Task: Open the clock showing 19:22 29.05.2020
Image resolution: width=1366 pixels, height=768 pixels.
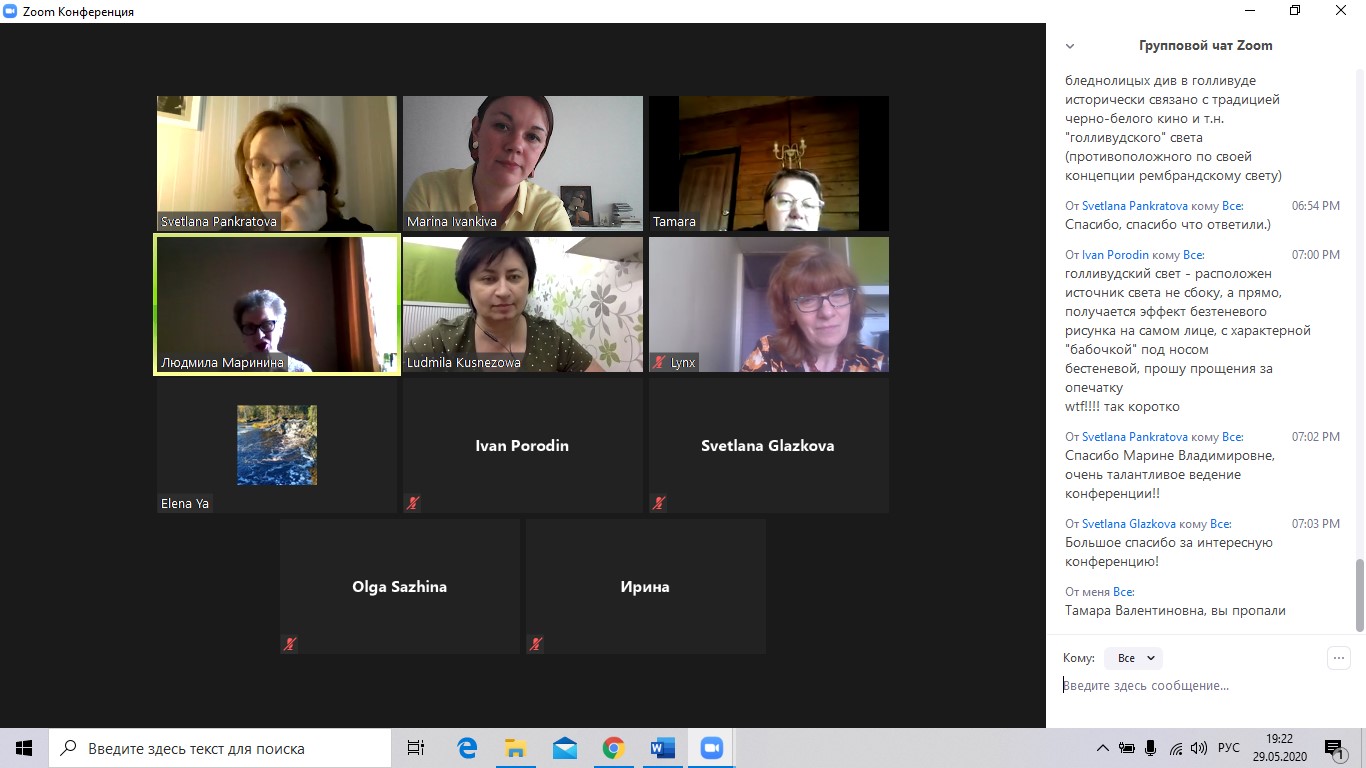Action: click(1280, 748)
